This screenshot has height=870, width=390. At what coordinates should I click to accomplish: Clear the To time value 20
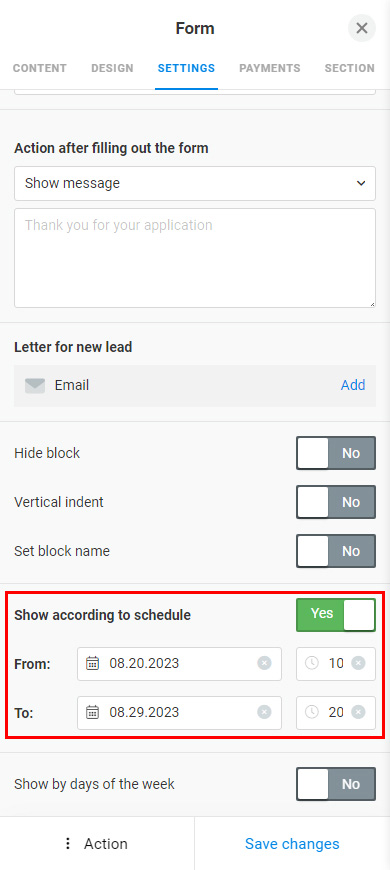358,712
